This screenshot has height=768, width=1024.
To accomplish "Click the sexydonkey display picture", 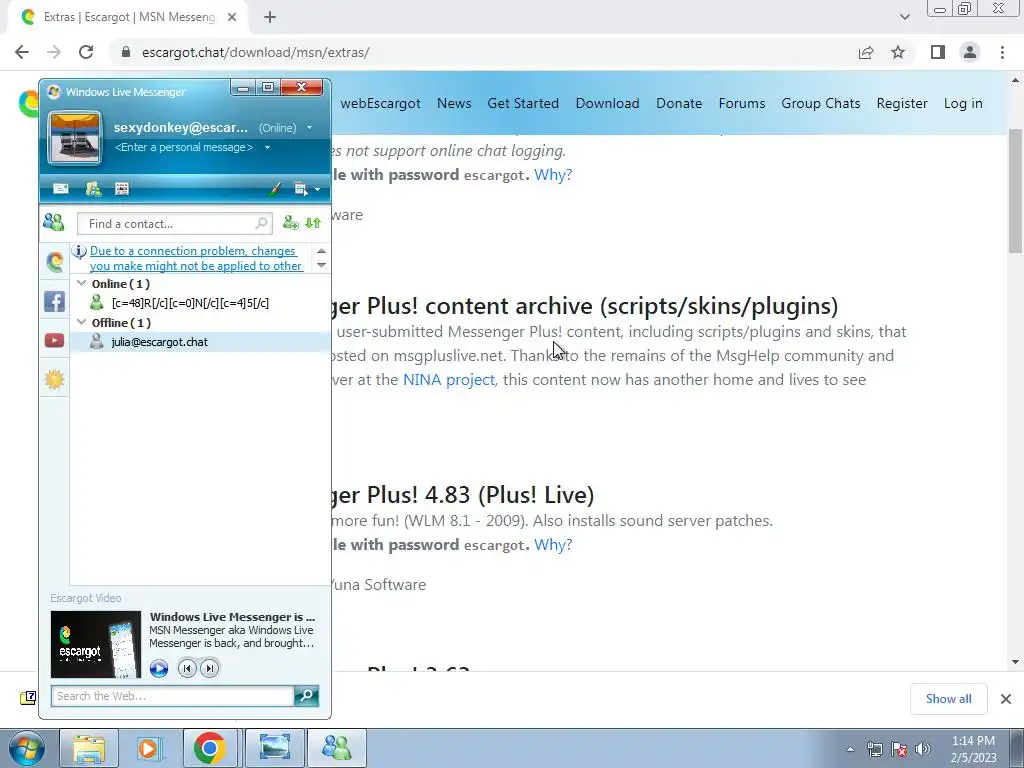I will coord(75,138).
